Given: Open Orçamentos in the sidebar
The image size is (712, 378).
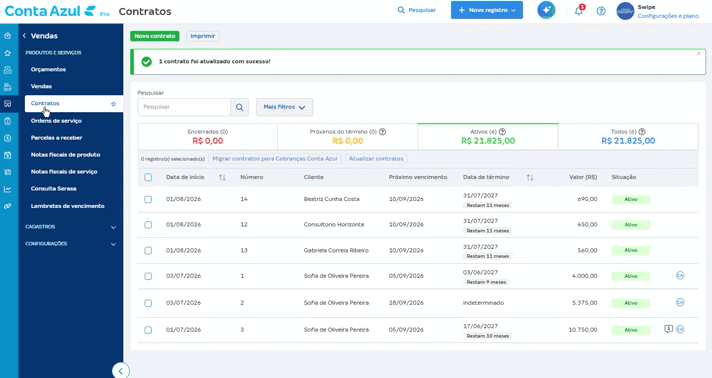Looking at the screenshot, I should tap(48, 70).
